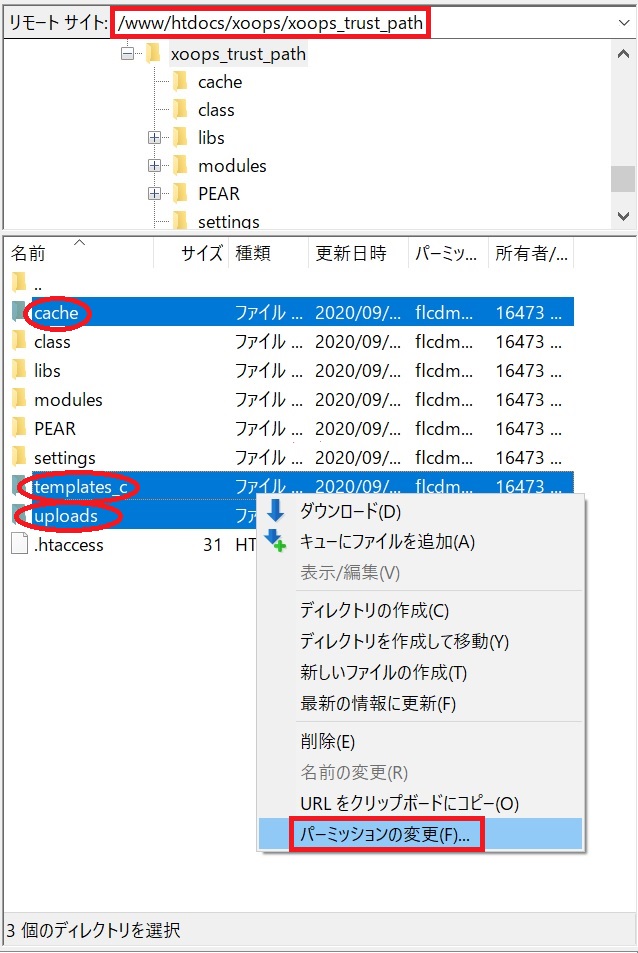638x953 pixels.
Task: Click class folder icon in tree
Action: pos(180,109)
